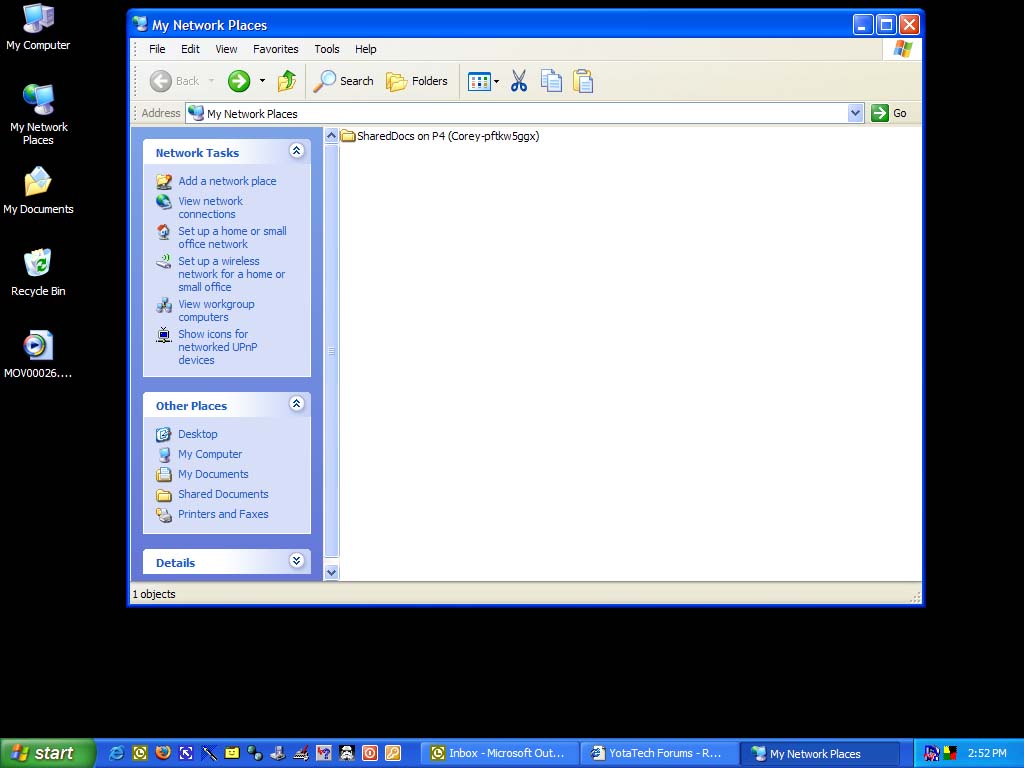1024x768 pixels.
Task: Open the Edit menu
Action: (190, 49)
